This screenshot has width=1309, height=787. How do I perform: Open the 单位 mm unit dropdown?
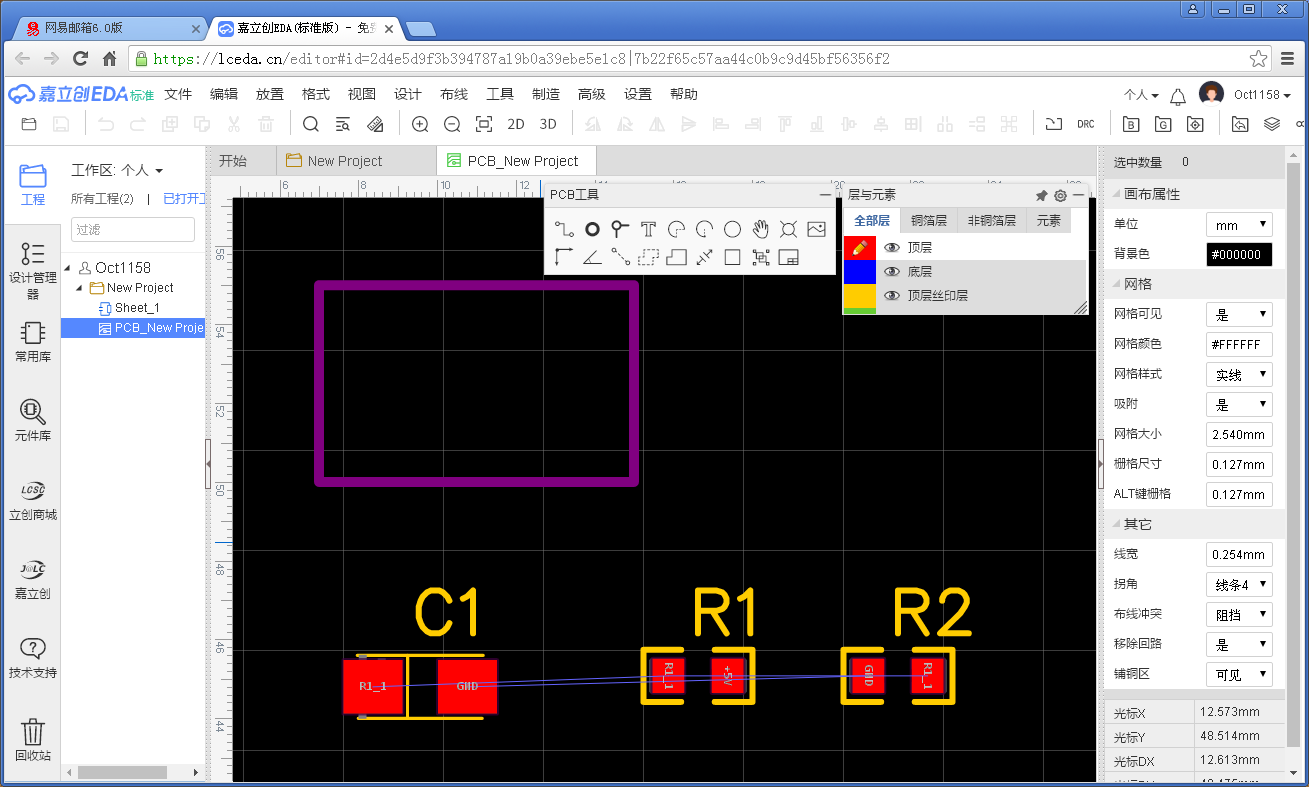[1239, 224]
